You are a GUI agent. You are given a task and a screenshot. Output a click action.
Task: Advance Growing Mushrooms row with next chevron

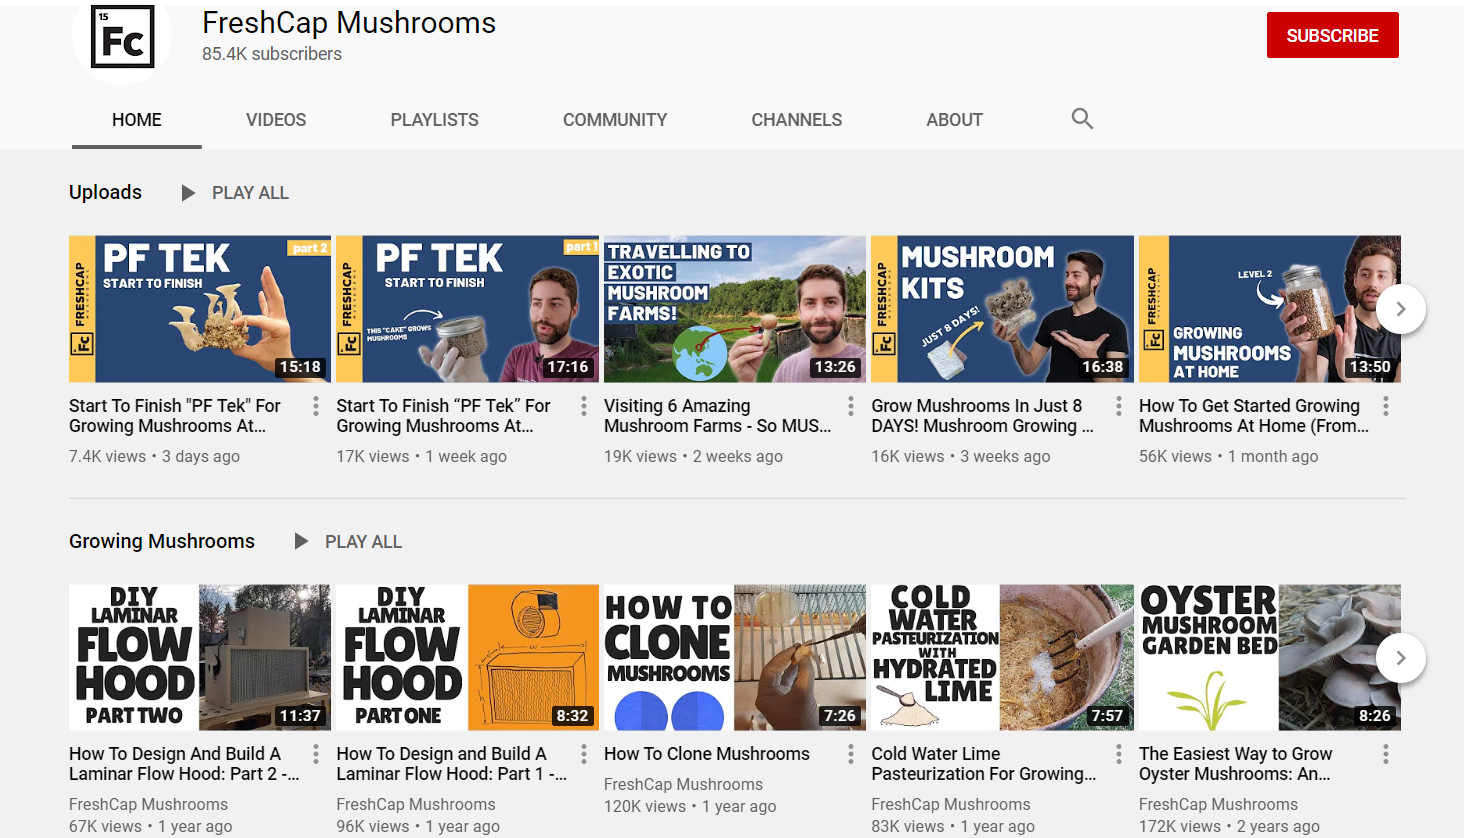coord(1400,658)
